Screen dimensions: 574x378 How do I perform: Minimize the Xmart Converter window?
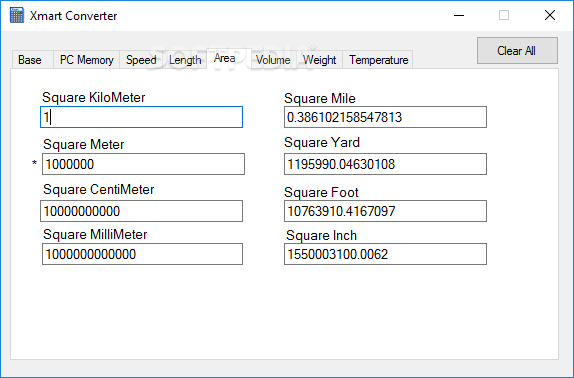[459, 15]
